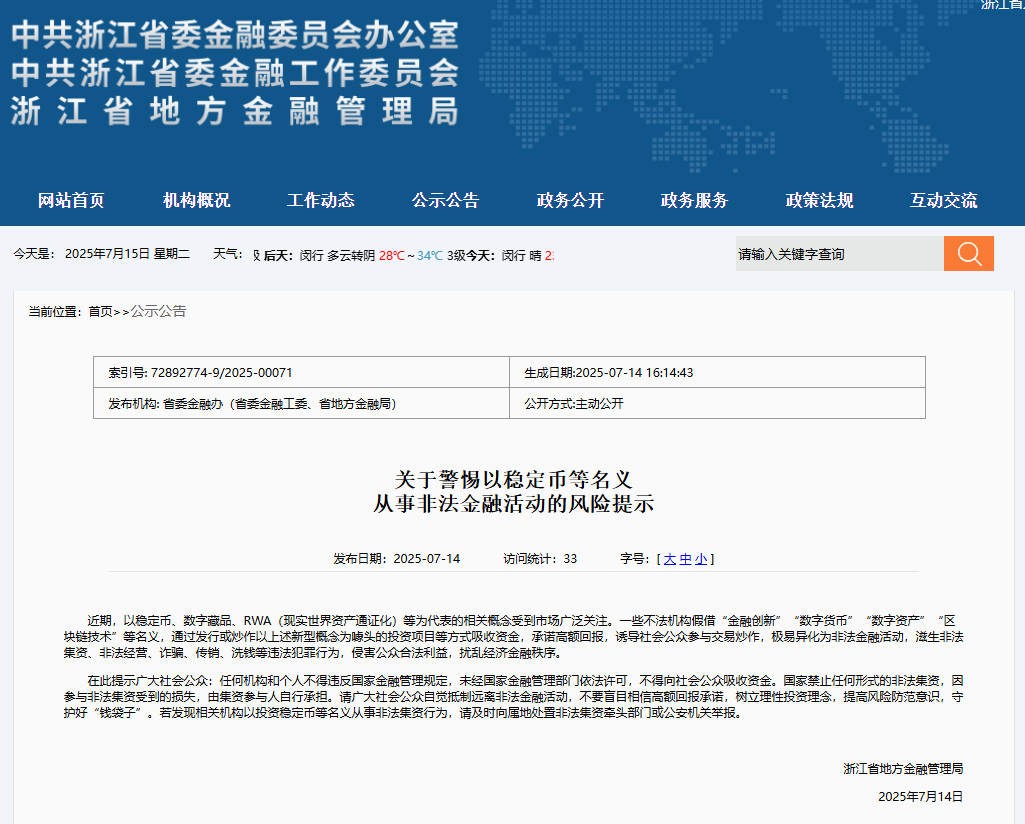Go to 机构概况 in the navigation bar

pos(196,200)
